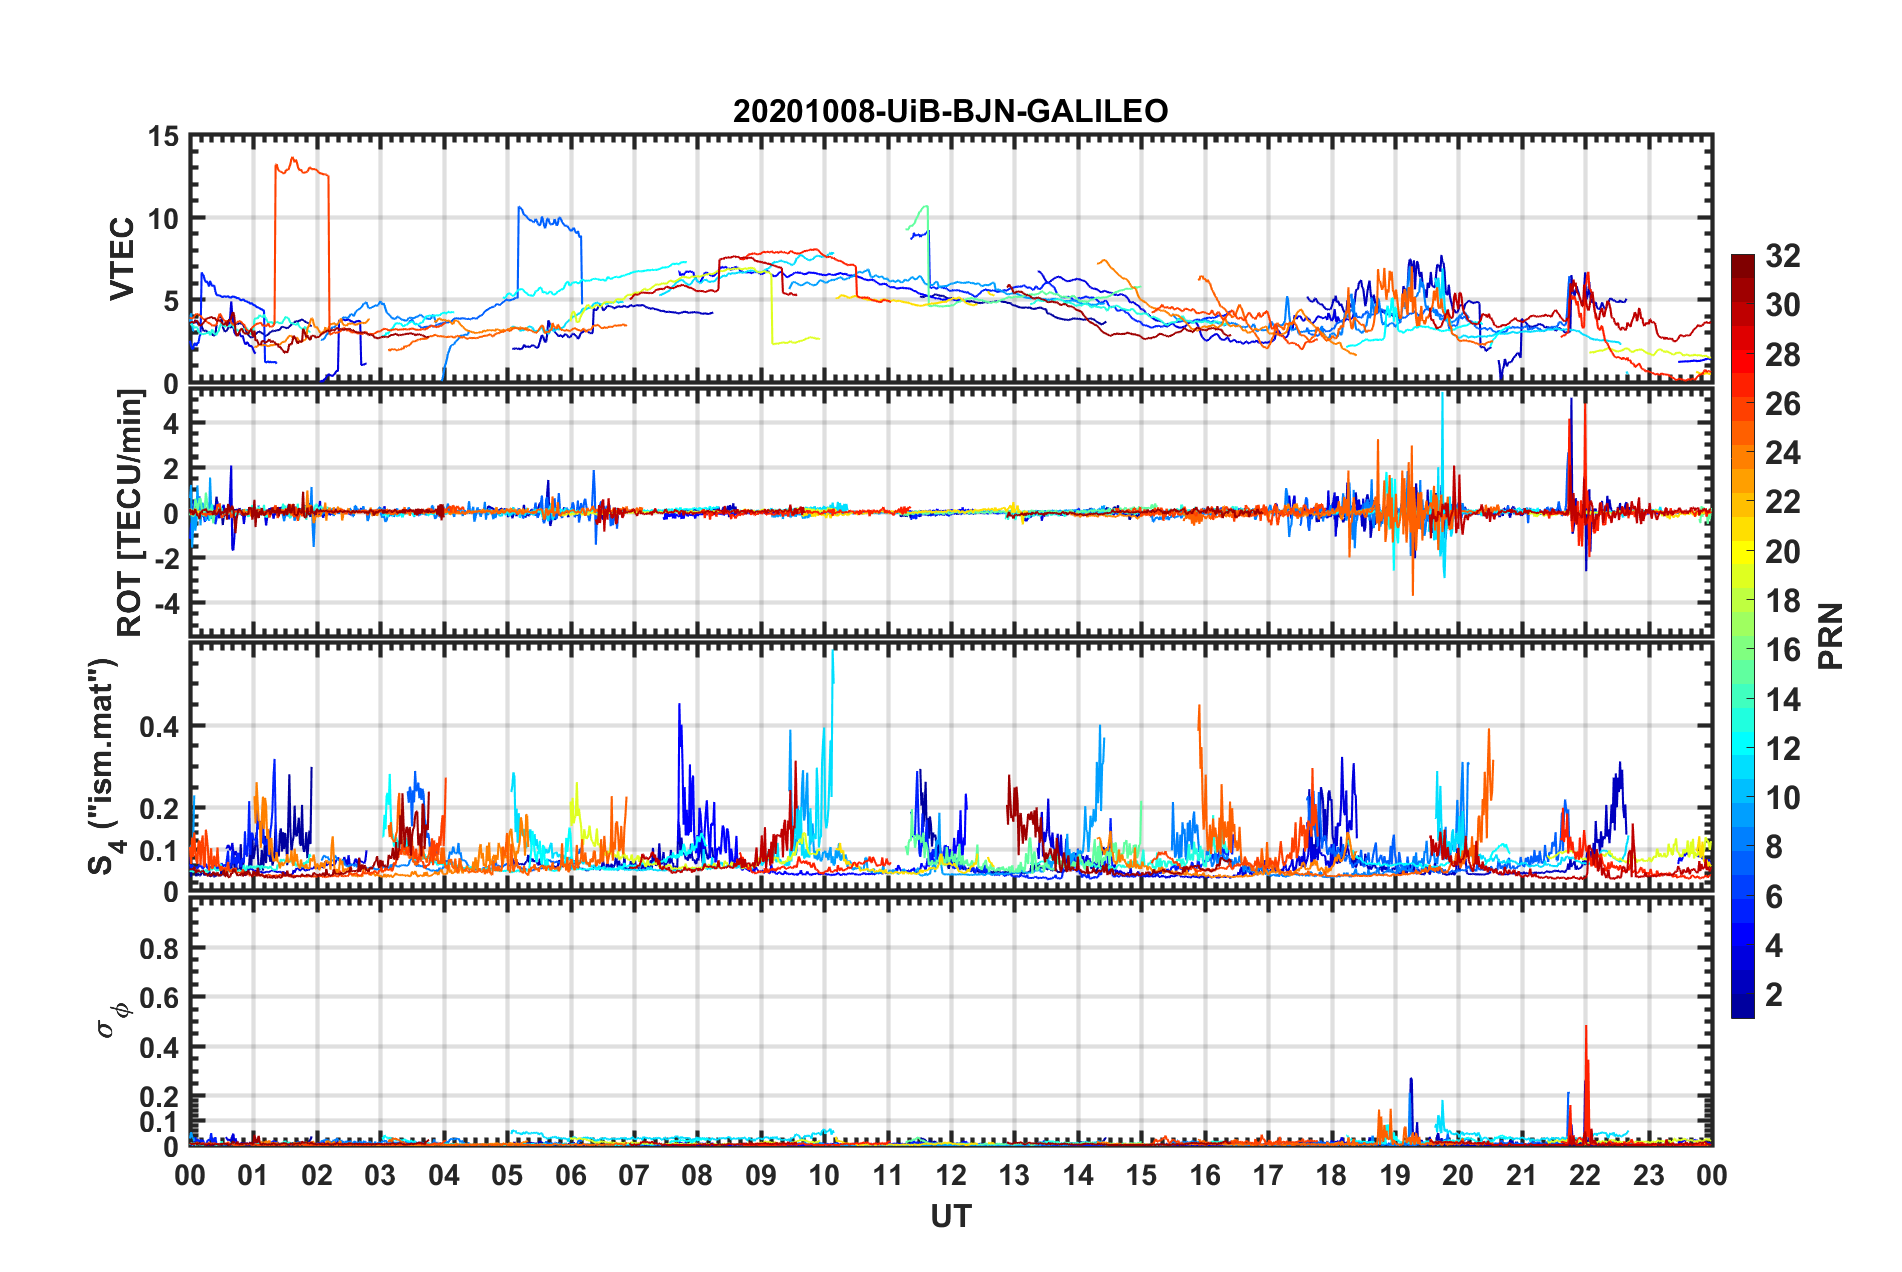Viewport: 1902px width, 1272px height.
Task: Click colorbar tick label 30
Action: tap(1782, 305)
